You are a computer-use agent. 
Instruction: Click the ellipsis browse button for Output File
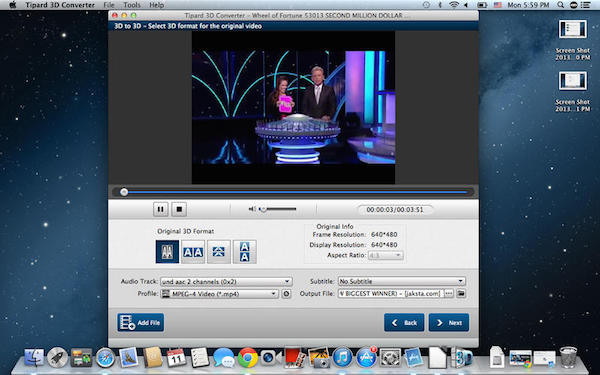pos(448,293)
